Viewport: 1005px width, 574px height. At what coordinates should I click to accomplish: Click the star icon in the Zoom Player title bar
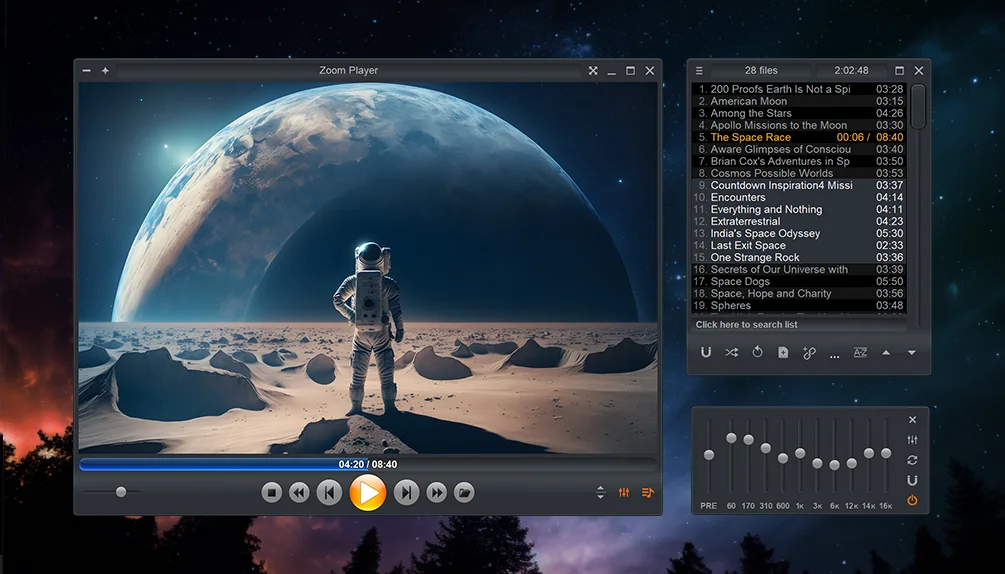click(105, 70)
